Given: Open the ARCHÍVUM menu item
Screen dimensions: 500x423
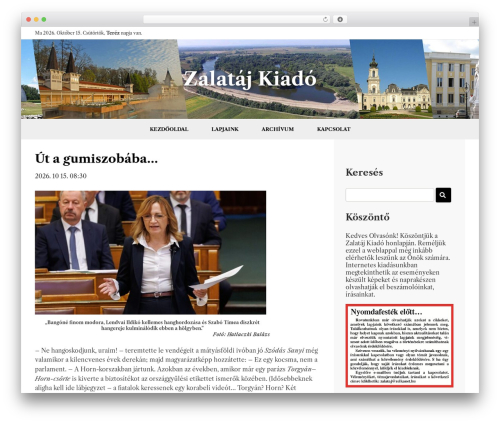Looking at the screenshot, I should (x=278, y=129).
